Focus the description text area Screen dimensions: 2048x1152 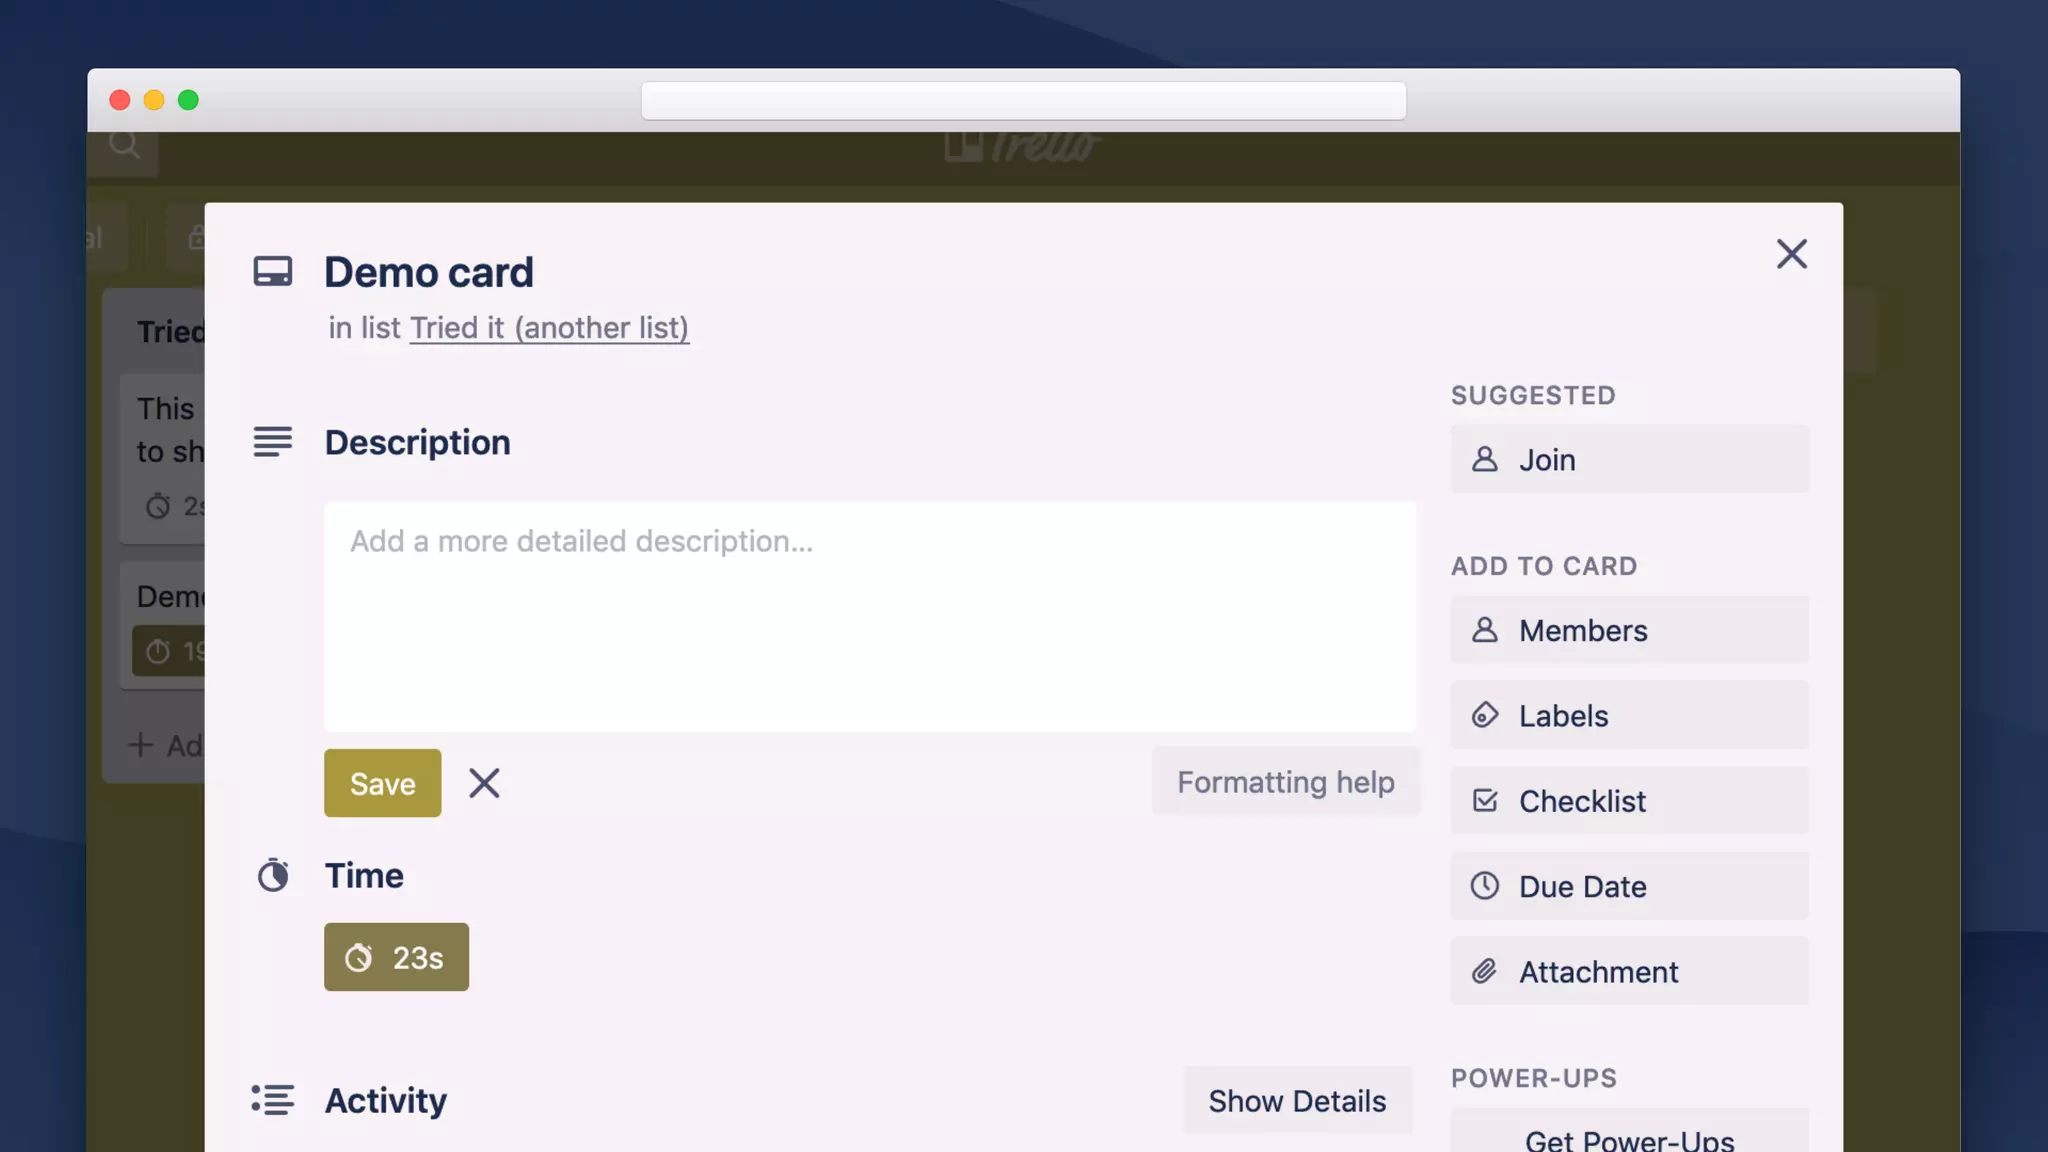[869, 616]
